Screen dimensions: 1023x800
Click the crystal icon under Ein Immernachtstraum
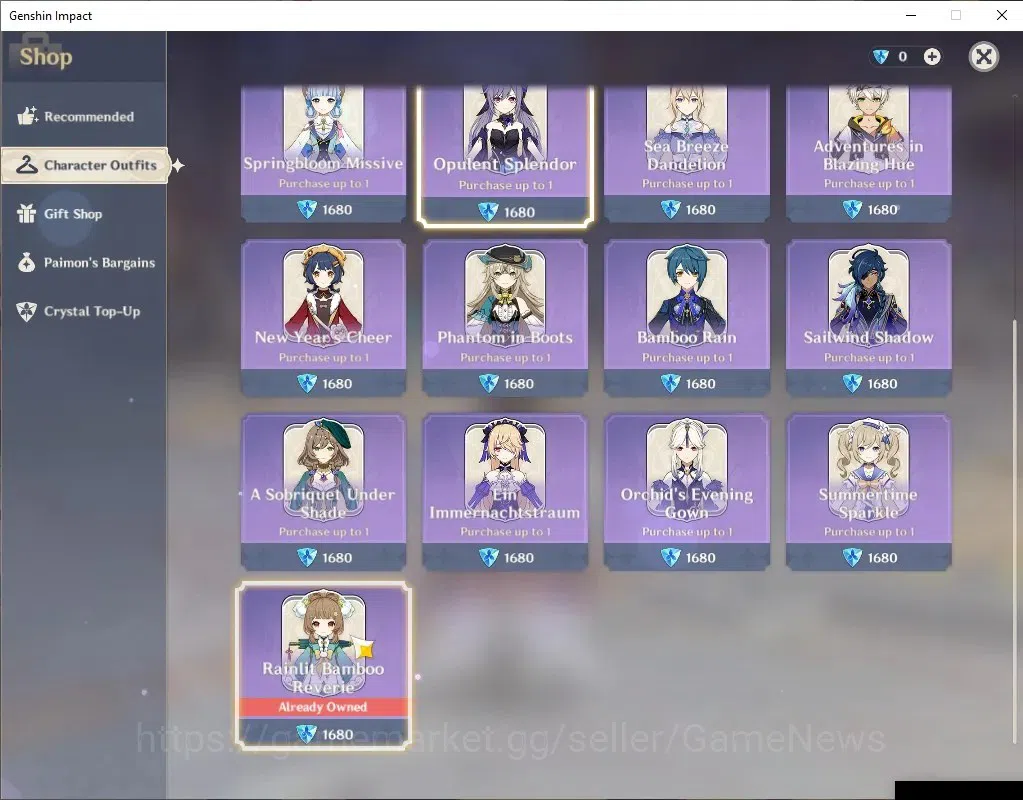(489, 558)
